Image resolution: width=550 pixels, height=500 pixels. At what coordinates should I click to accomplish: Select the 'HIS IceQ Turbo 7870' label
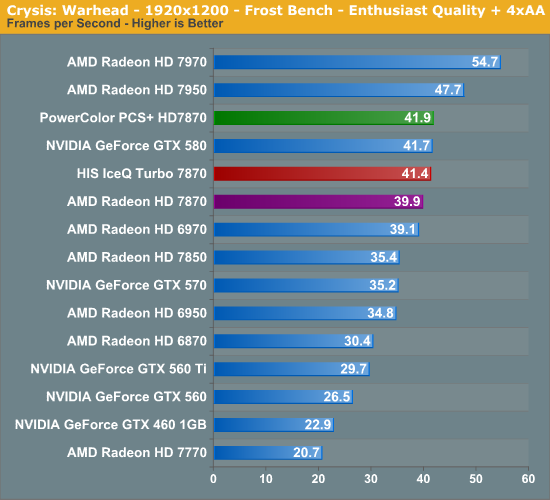point(142,174)
